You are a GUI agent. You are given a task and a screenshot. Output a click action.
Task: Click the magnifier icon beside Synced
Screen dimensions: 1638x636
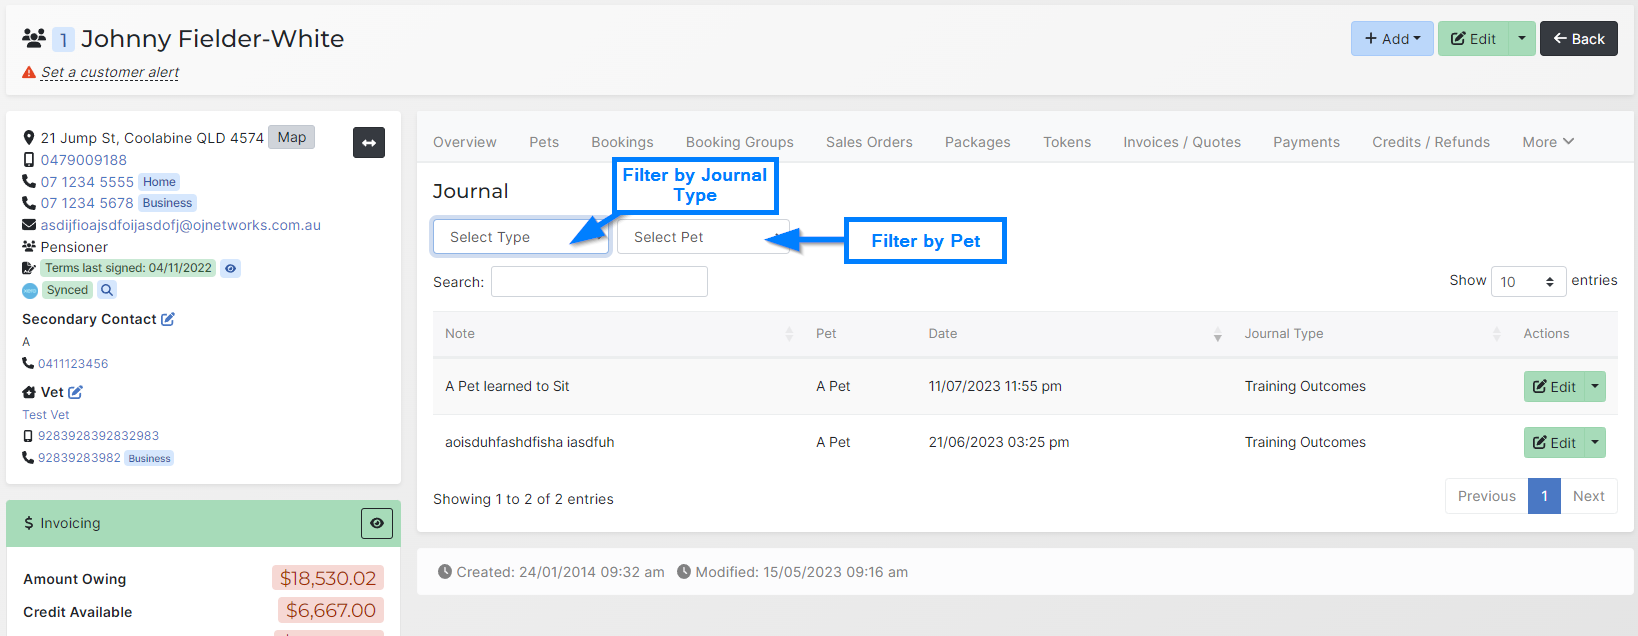(x=107, y=290)
